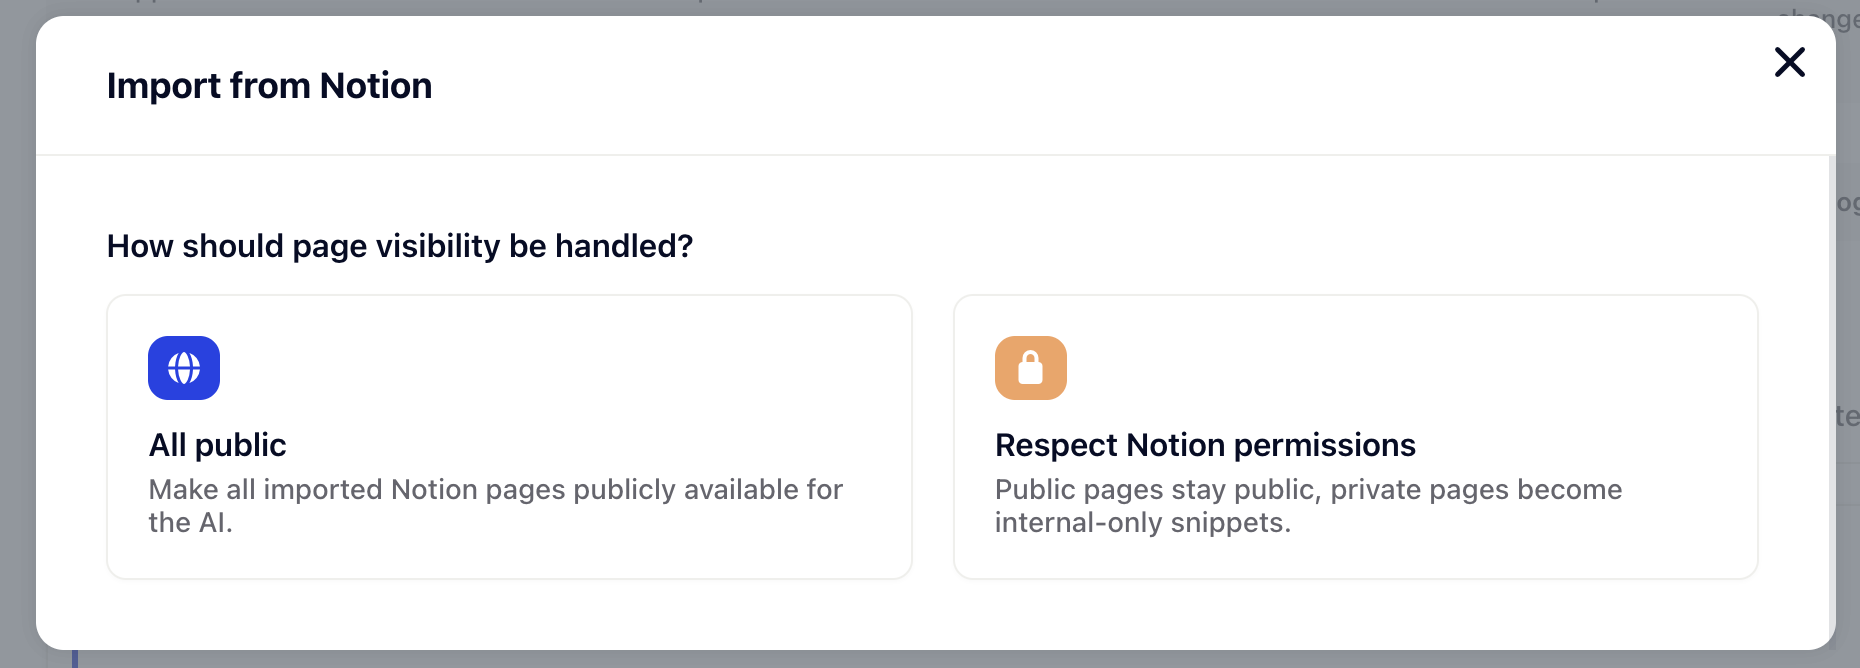Select the All public visibility option
Viewport: 1860px width, 668px height.
click(509, 436)
